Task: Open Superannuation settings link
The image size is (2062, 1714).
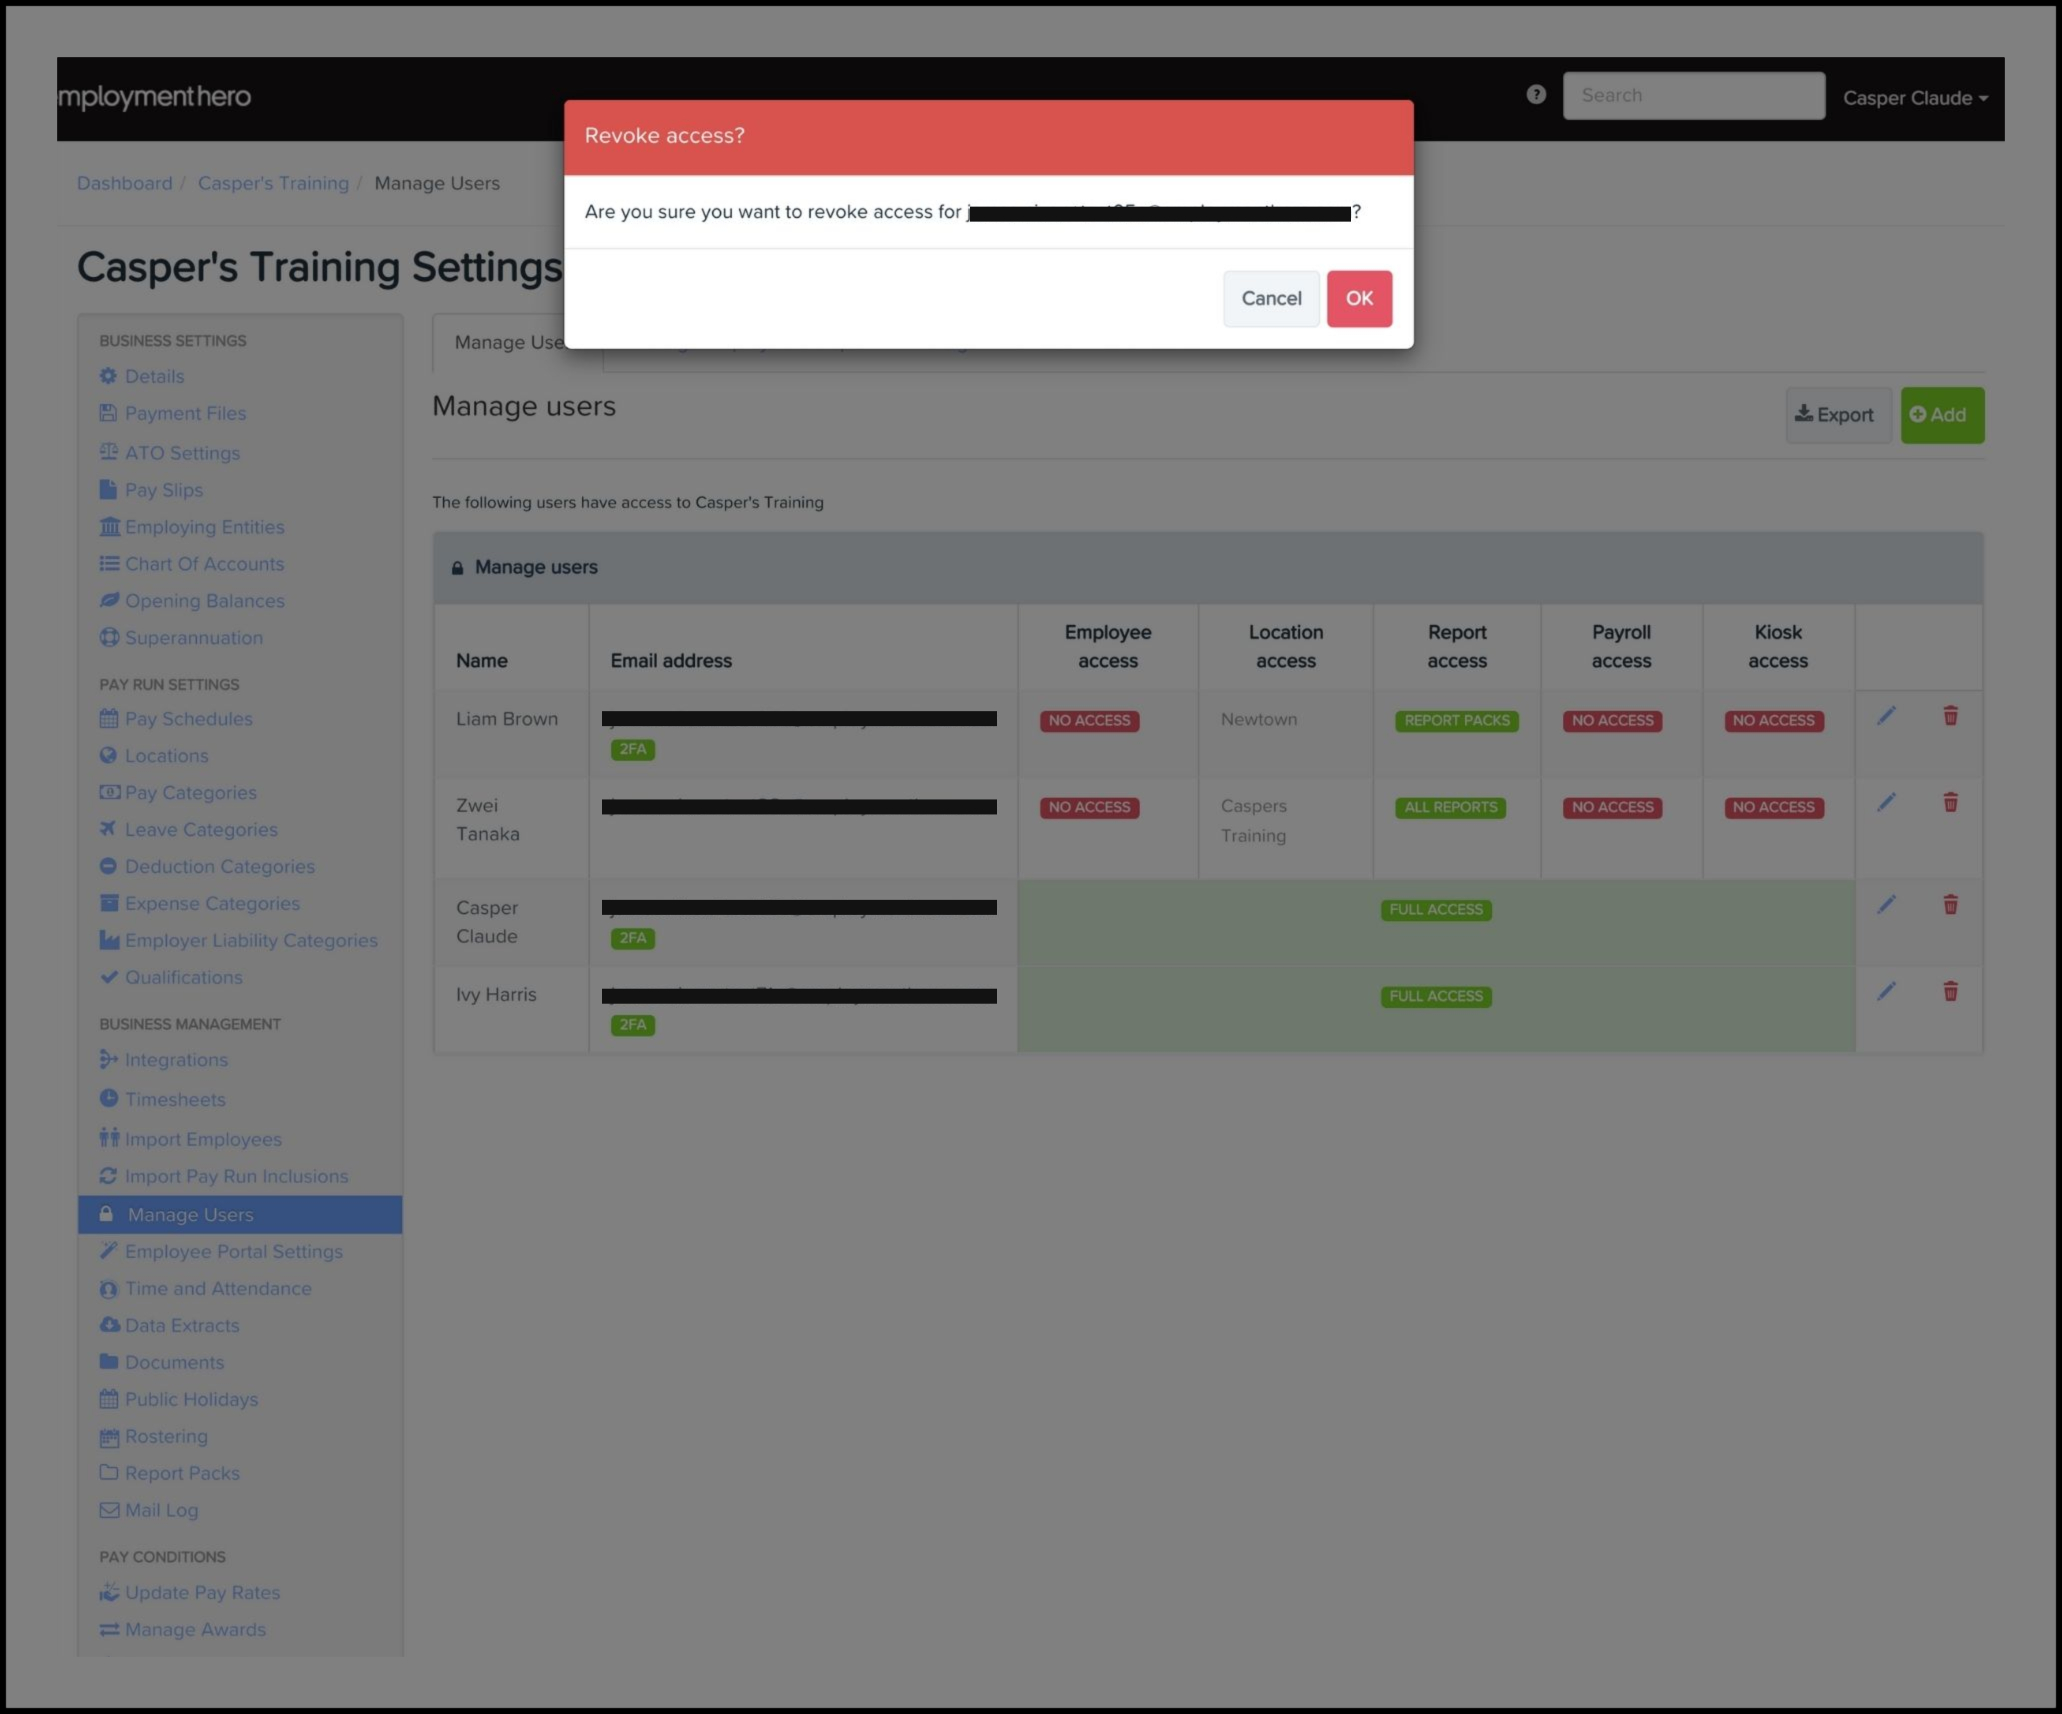Action: pyautogui.click(x=193, y=638)
